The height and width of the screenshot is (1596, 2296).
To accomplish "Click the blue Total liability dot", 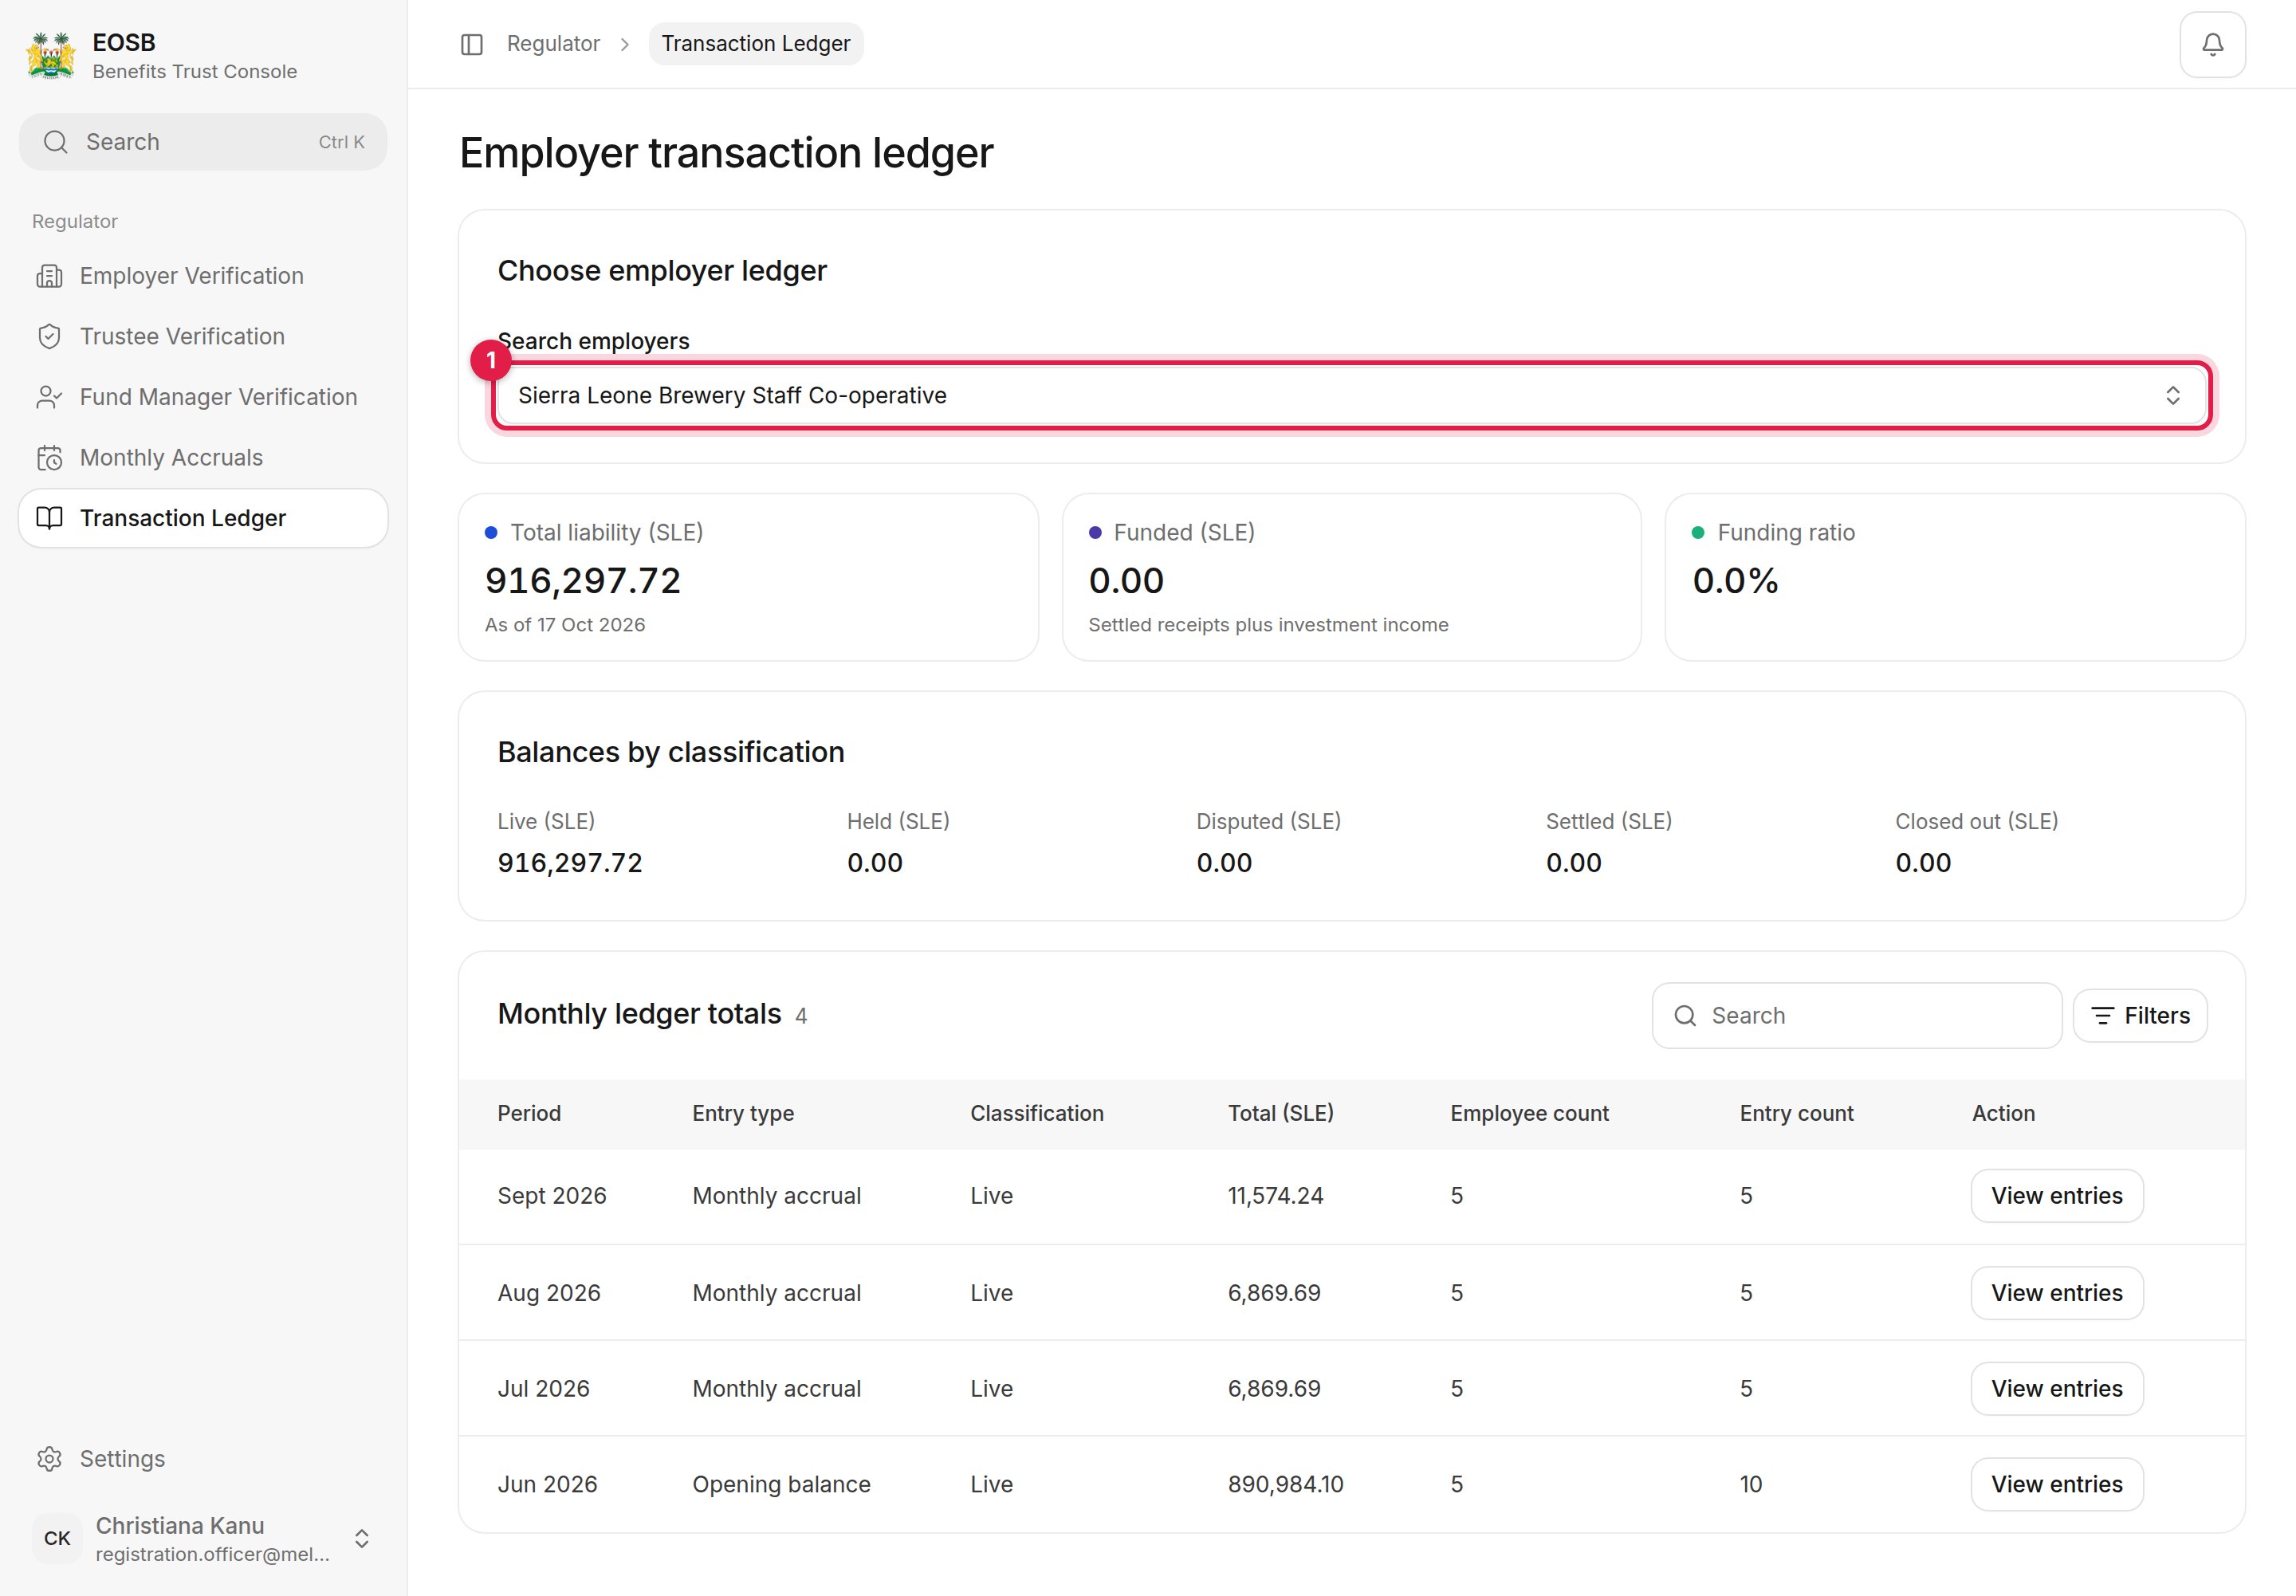I will click(x=491, y=533).
